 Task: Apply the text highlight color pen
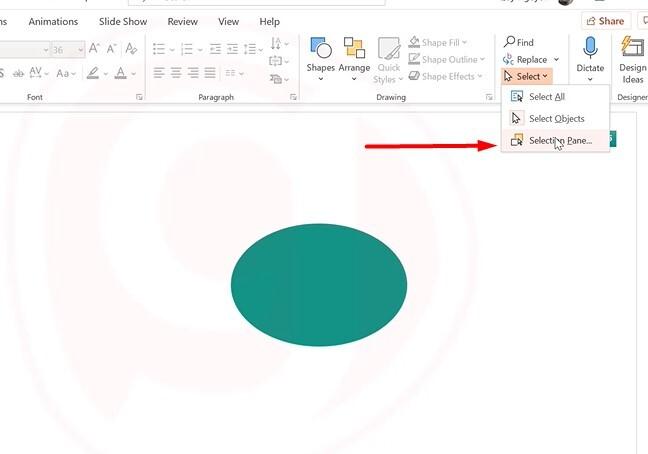pyautogui.click(x=93, y=74)
